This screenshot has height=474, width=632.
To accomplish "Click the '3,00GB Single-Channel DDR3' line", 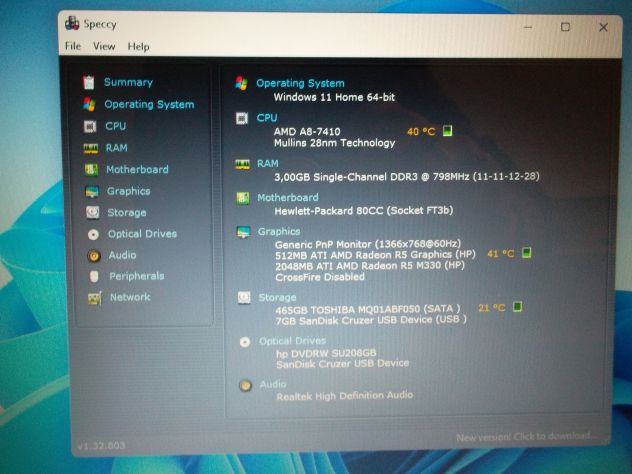I will tap(407, 177).
